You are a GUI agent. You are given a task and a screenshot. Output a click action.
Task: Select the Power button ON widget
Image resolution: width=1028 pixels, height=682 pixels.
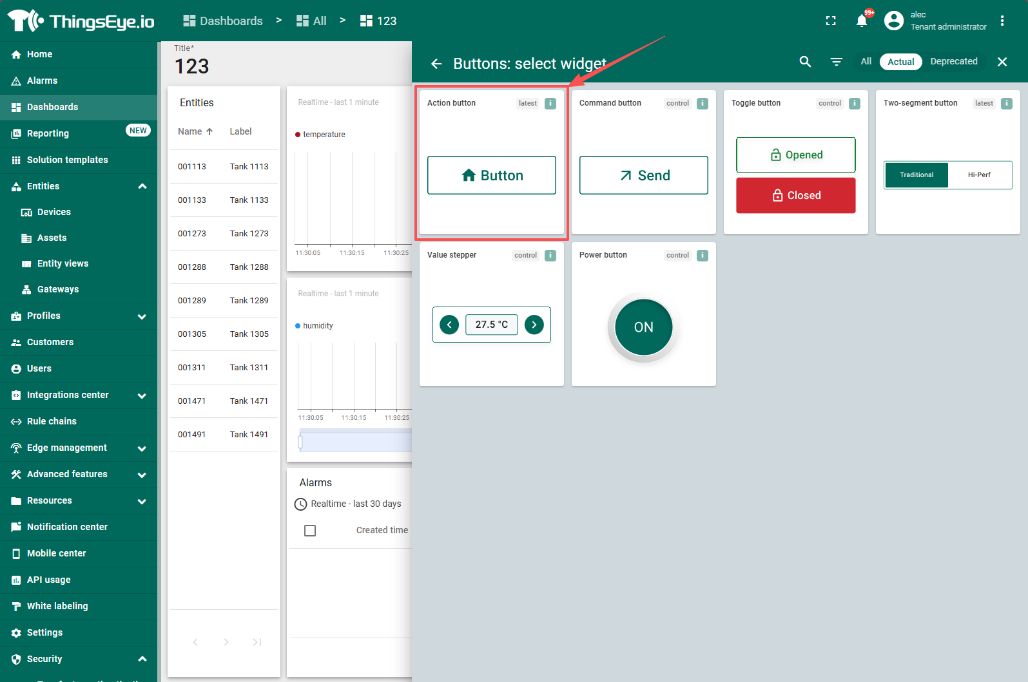tap(643, 327)
